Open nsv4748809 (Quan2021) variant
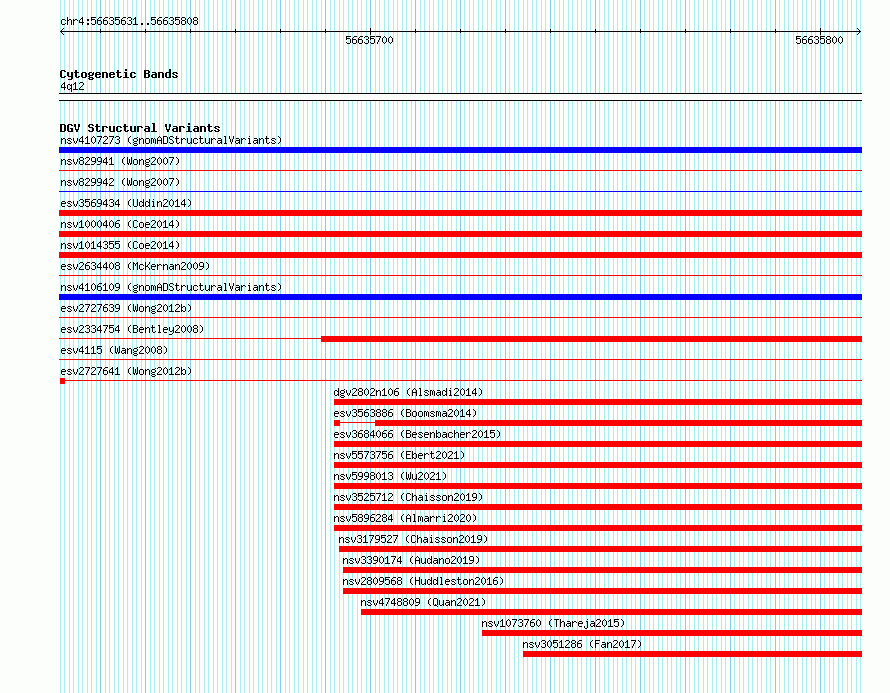This screenshot has height=693, width=890. click(423, 602)
